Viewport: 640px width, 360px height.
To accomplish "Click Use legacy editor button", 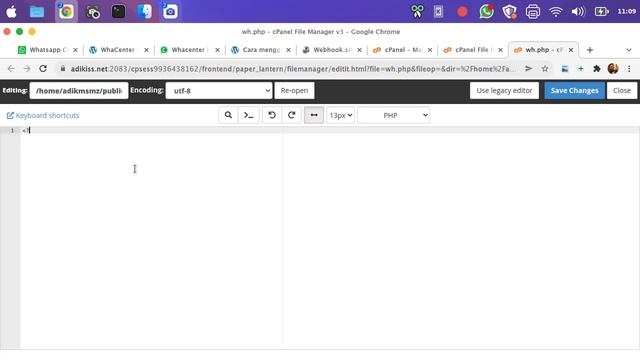I will [x=504, y=91].
